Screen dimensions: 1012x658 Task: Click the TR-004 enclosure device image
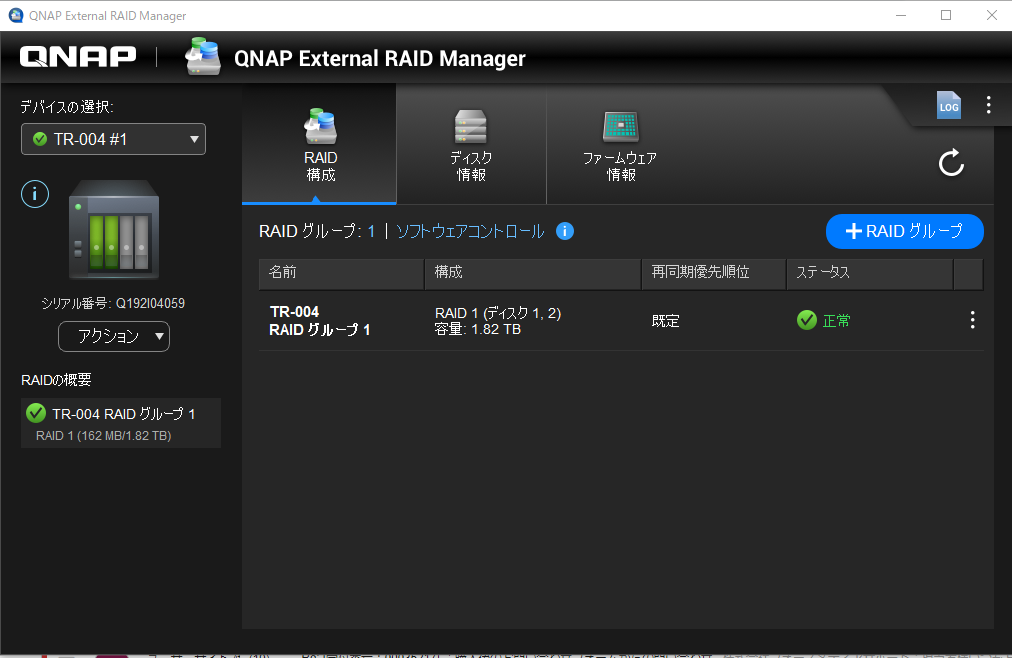tap(114, 230)
